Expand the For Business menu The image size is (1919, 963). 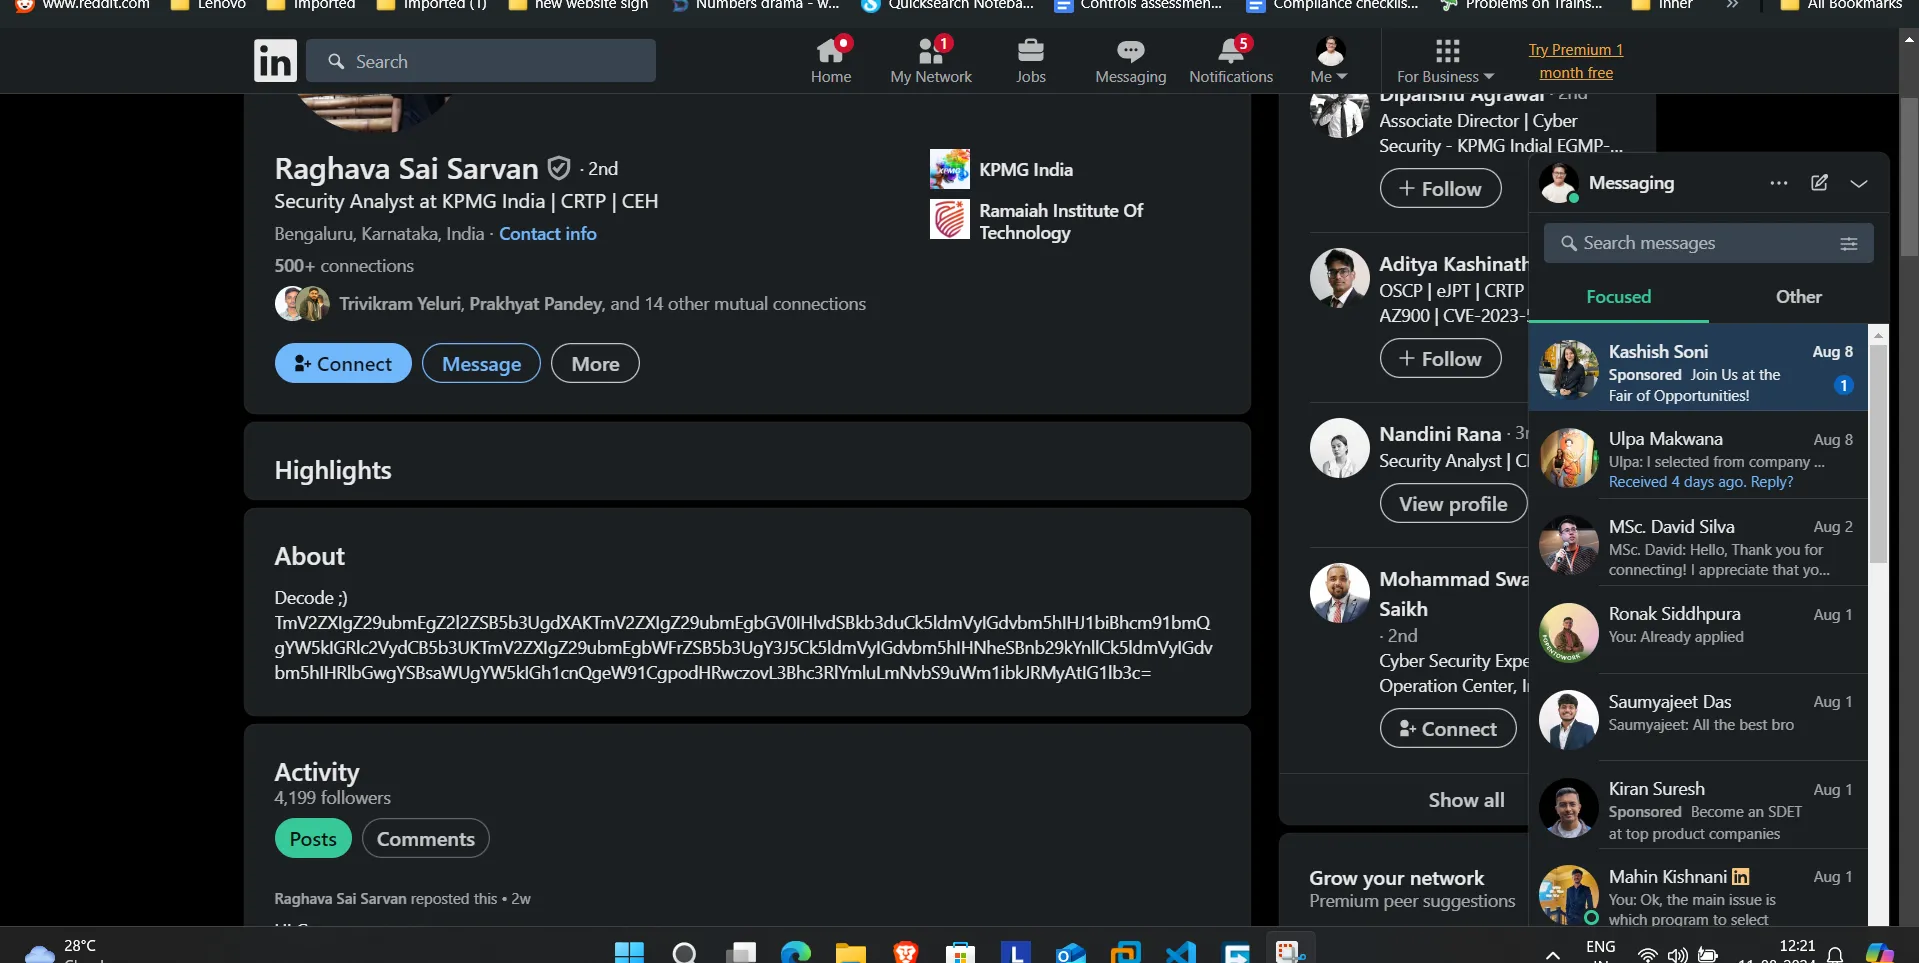(x=1445, y=61)
